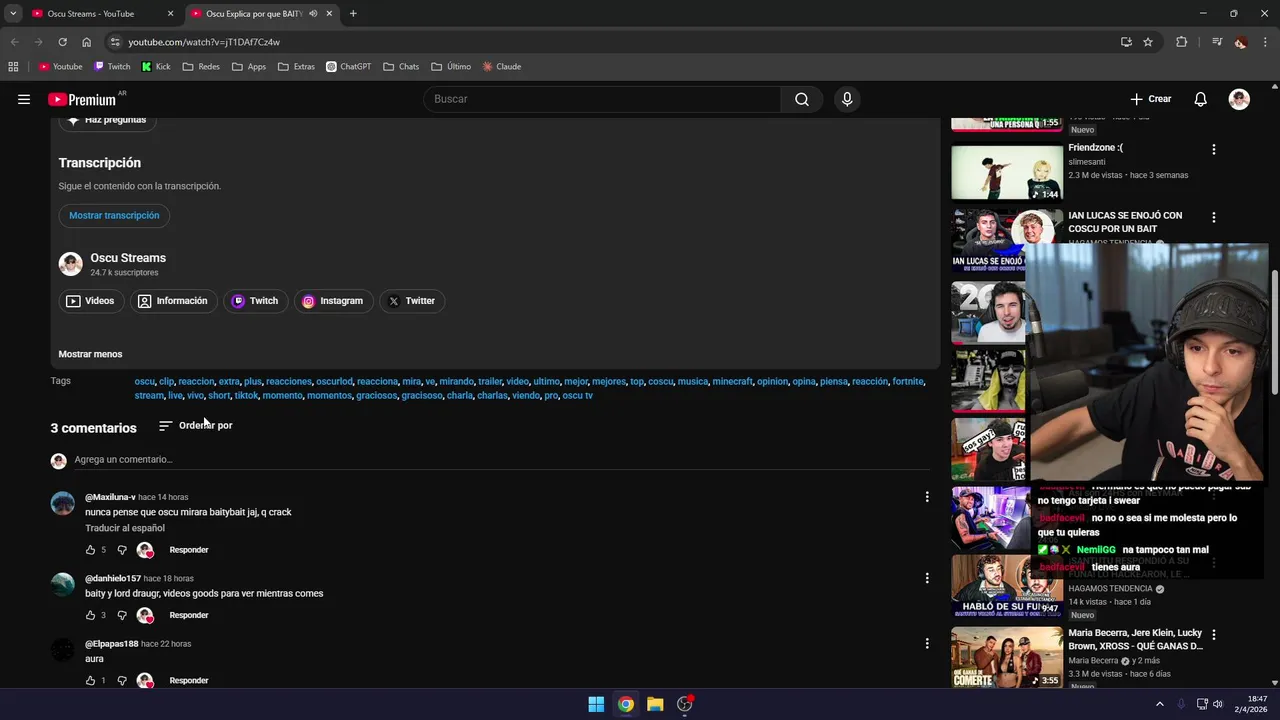
Task: Open options menu for @Elpapas188 comment
Action: pos(927,644)
